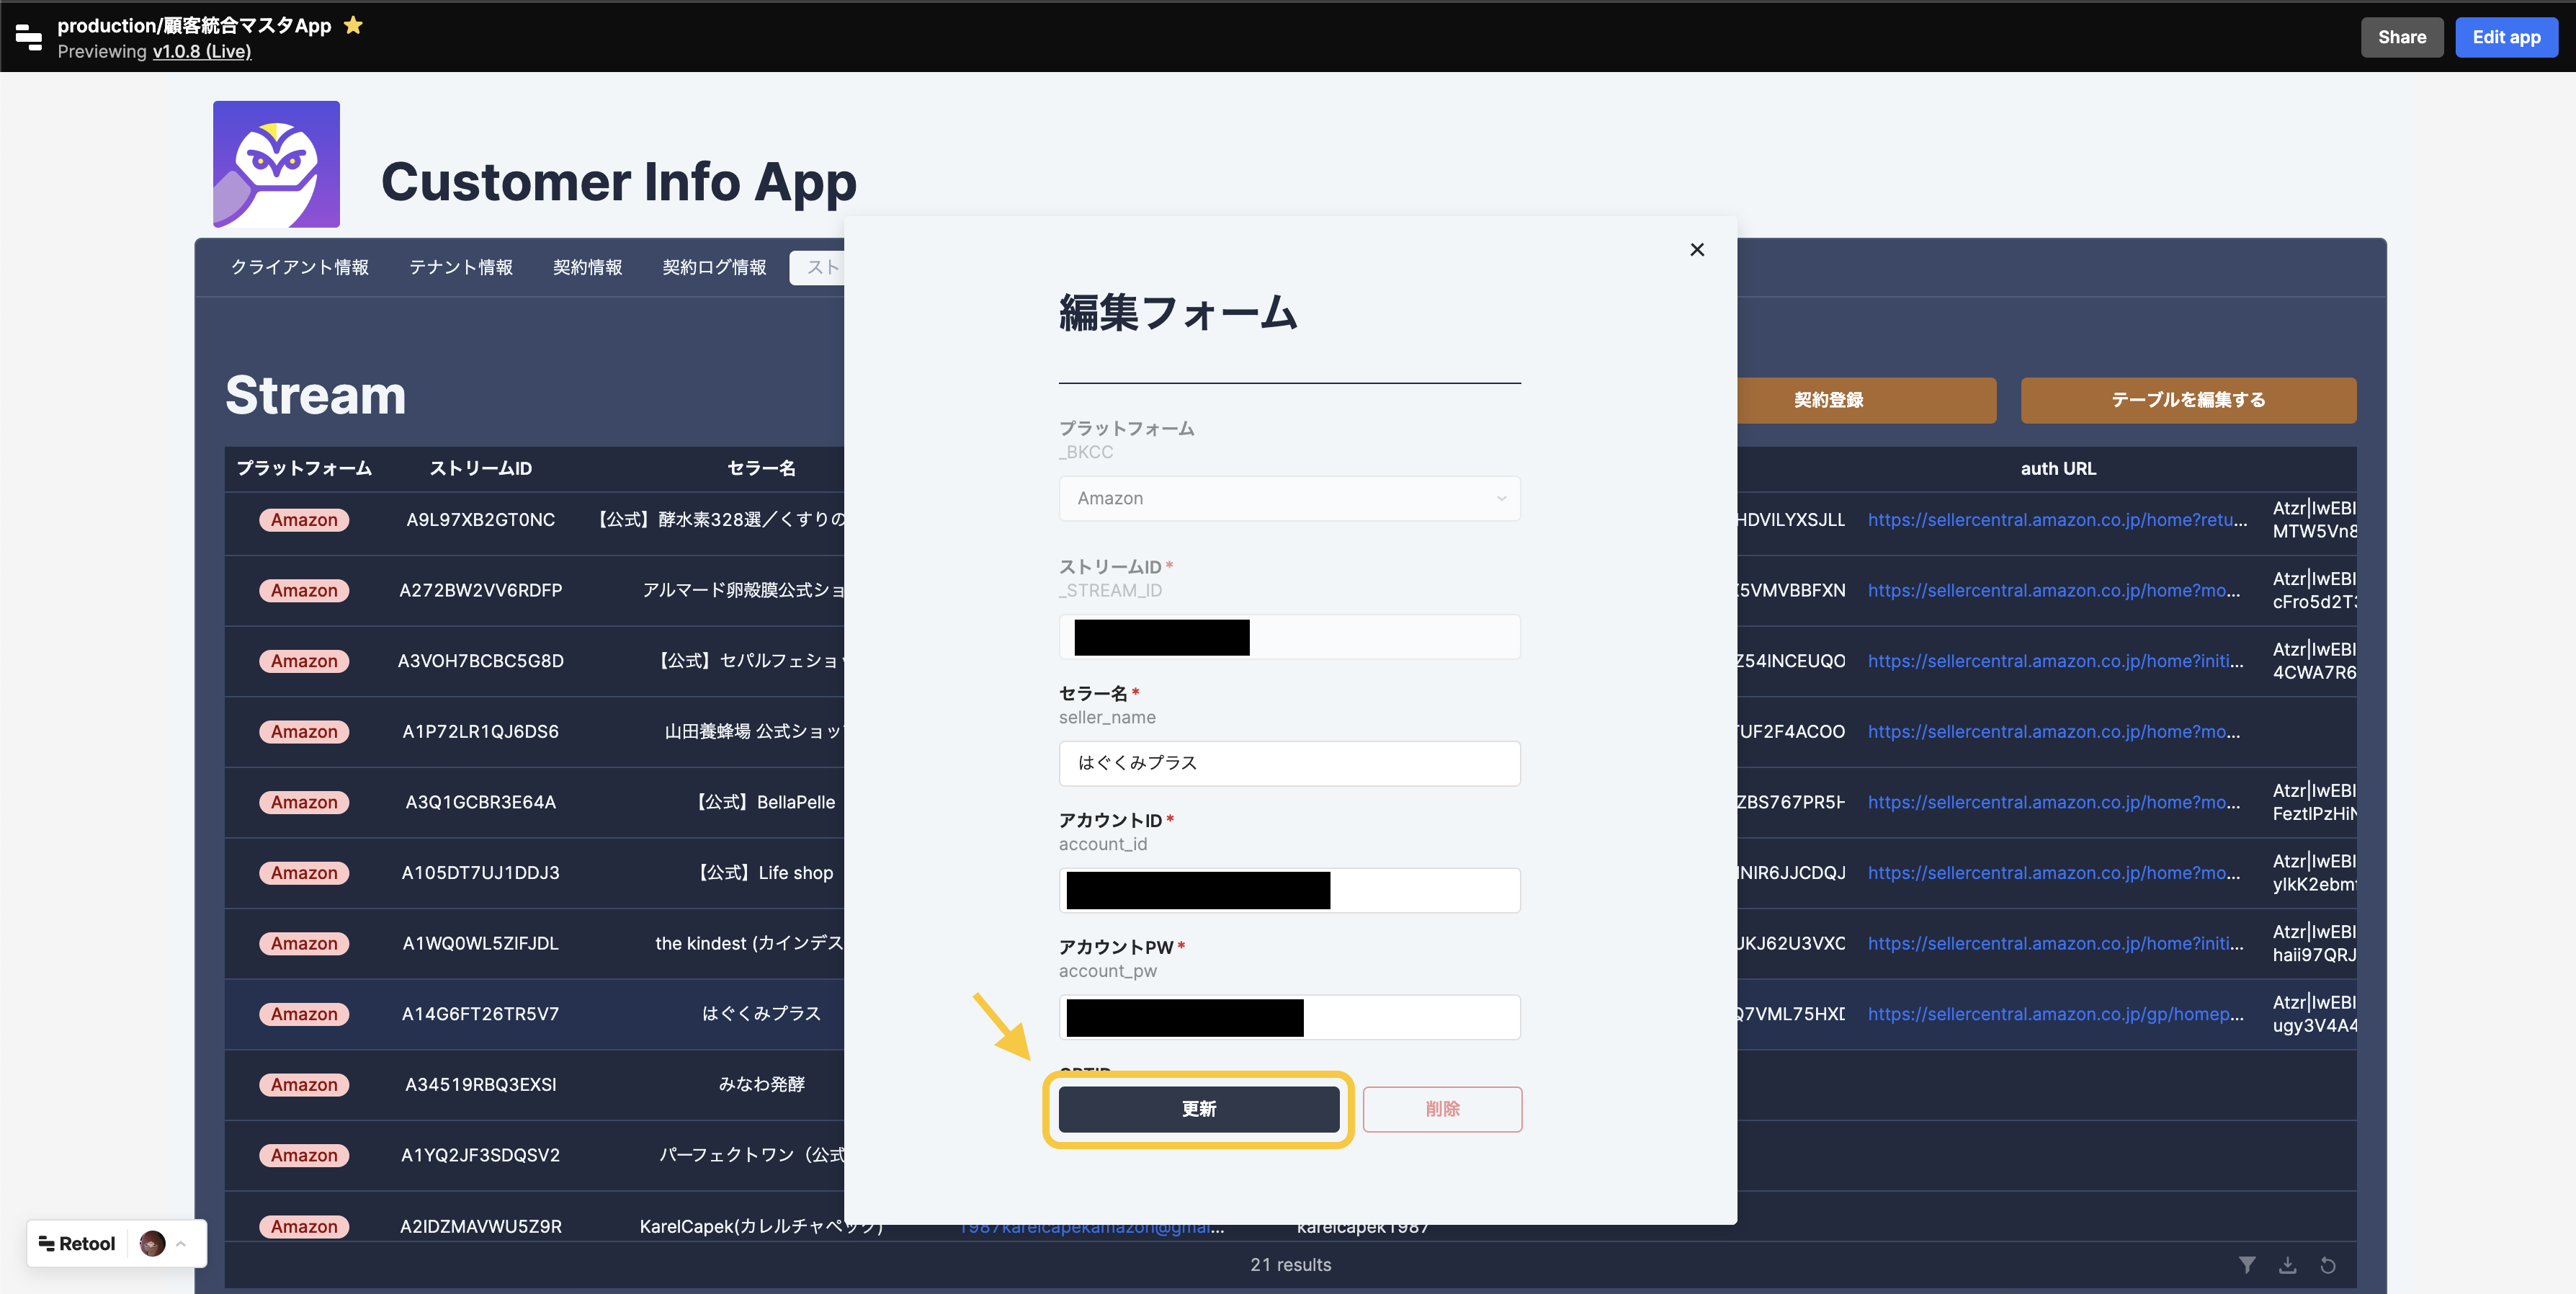The width and height of the screenshot is (2576, 1294).
Task: Open the テナント情報 tab
Action: [x=460, y=267]
